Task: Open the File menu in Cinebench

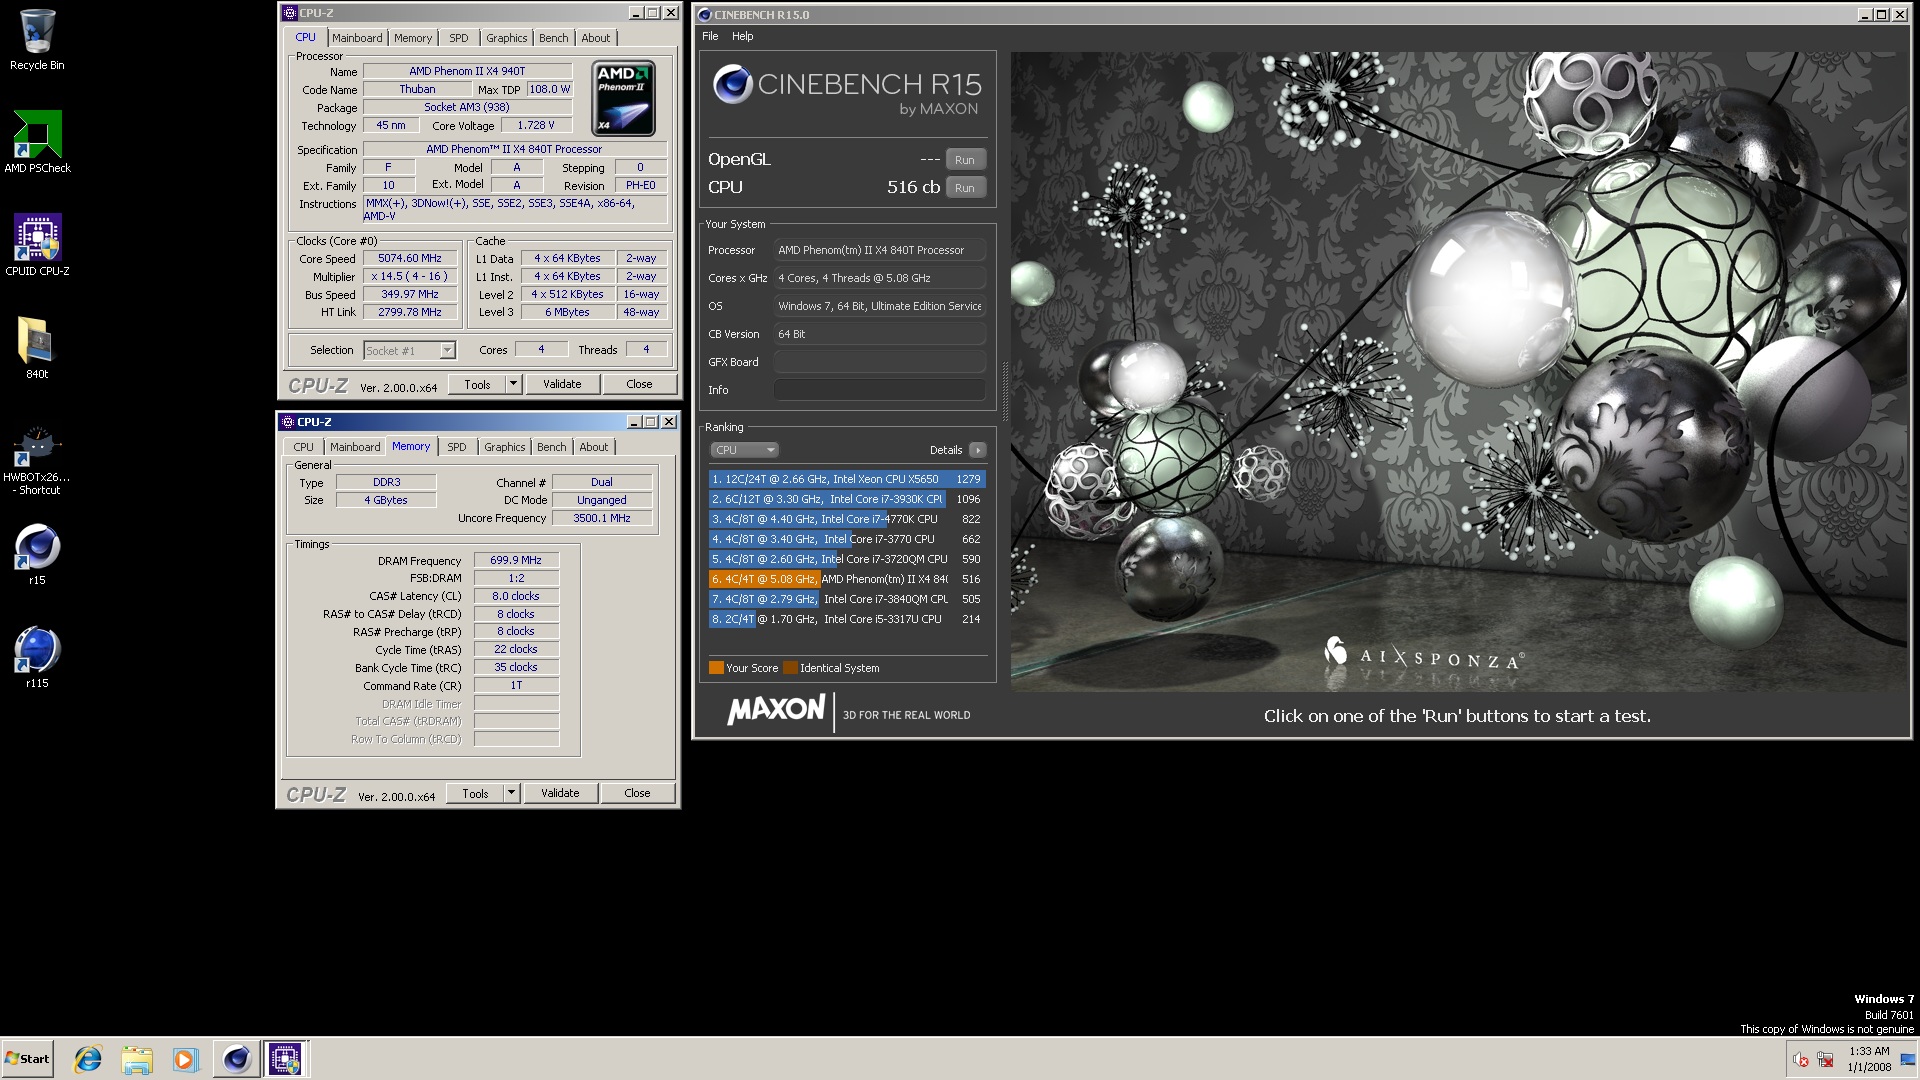Action: 710,36
